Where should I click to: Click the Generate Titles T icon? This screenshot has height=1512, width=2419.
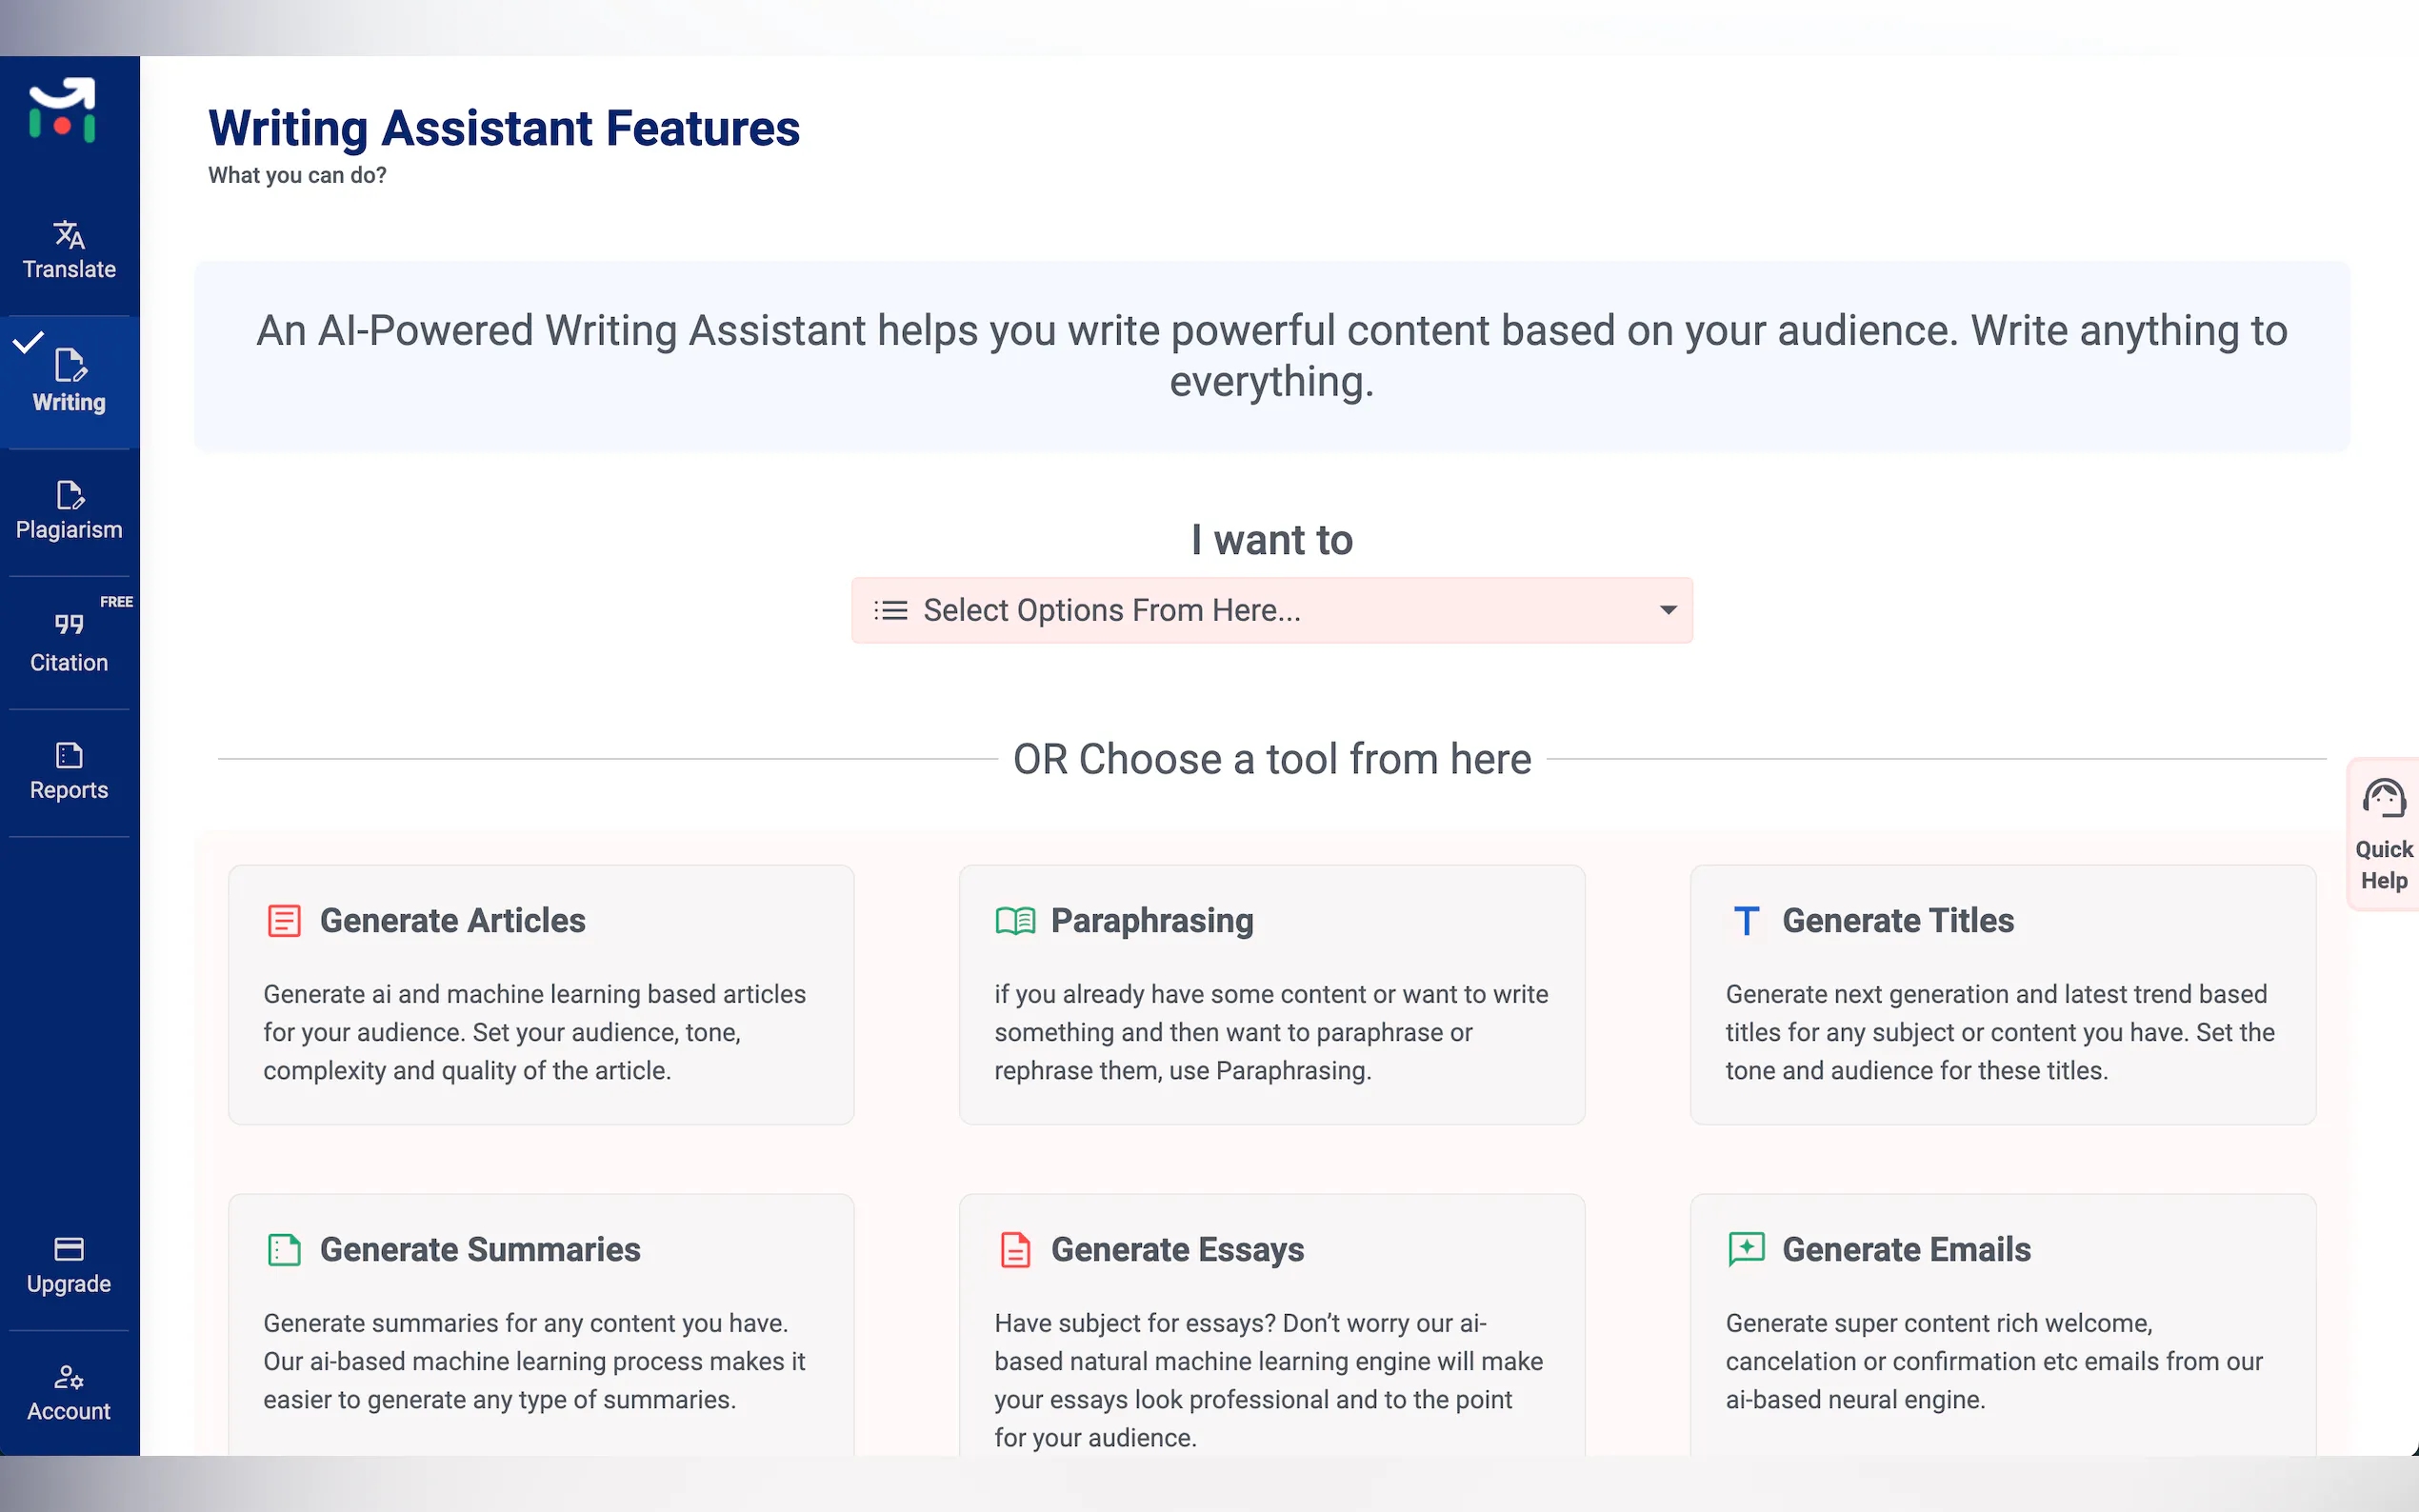pyautogui.click(x=1746, y=920)
